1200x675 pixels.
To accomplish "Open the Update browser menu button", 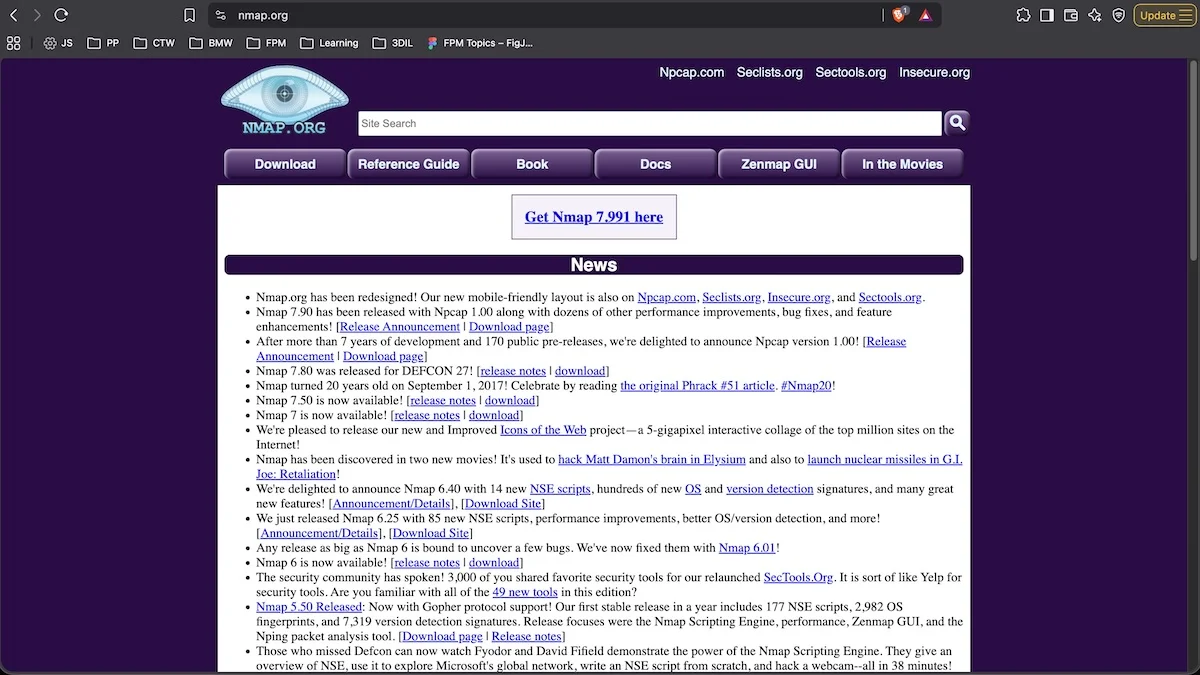I will (x=1164, y=15).
